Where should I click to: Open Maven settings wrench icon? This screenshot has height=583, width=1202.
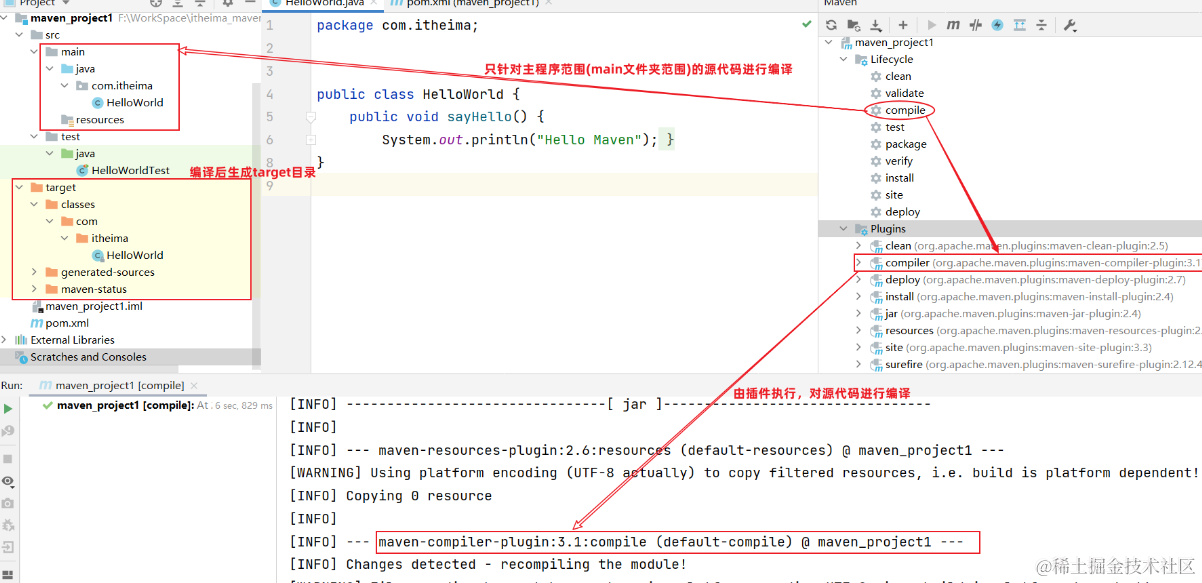tap(1069, 25)
